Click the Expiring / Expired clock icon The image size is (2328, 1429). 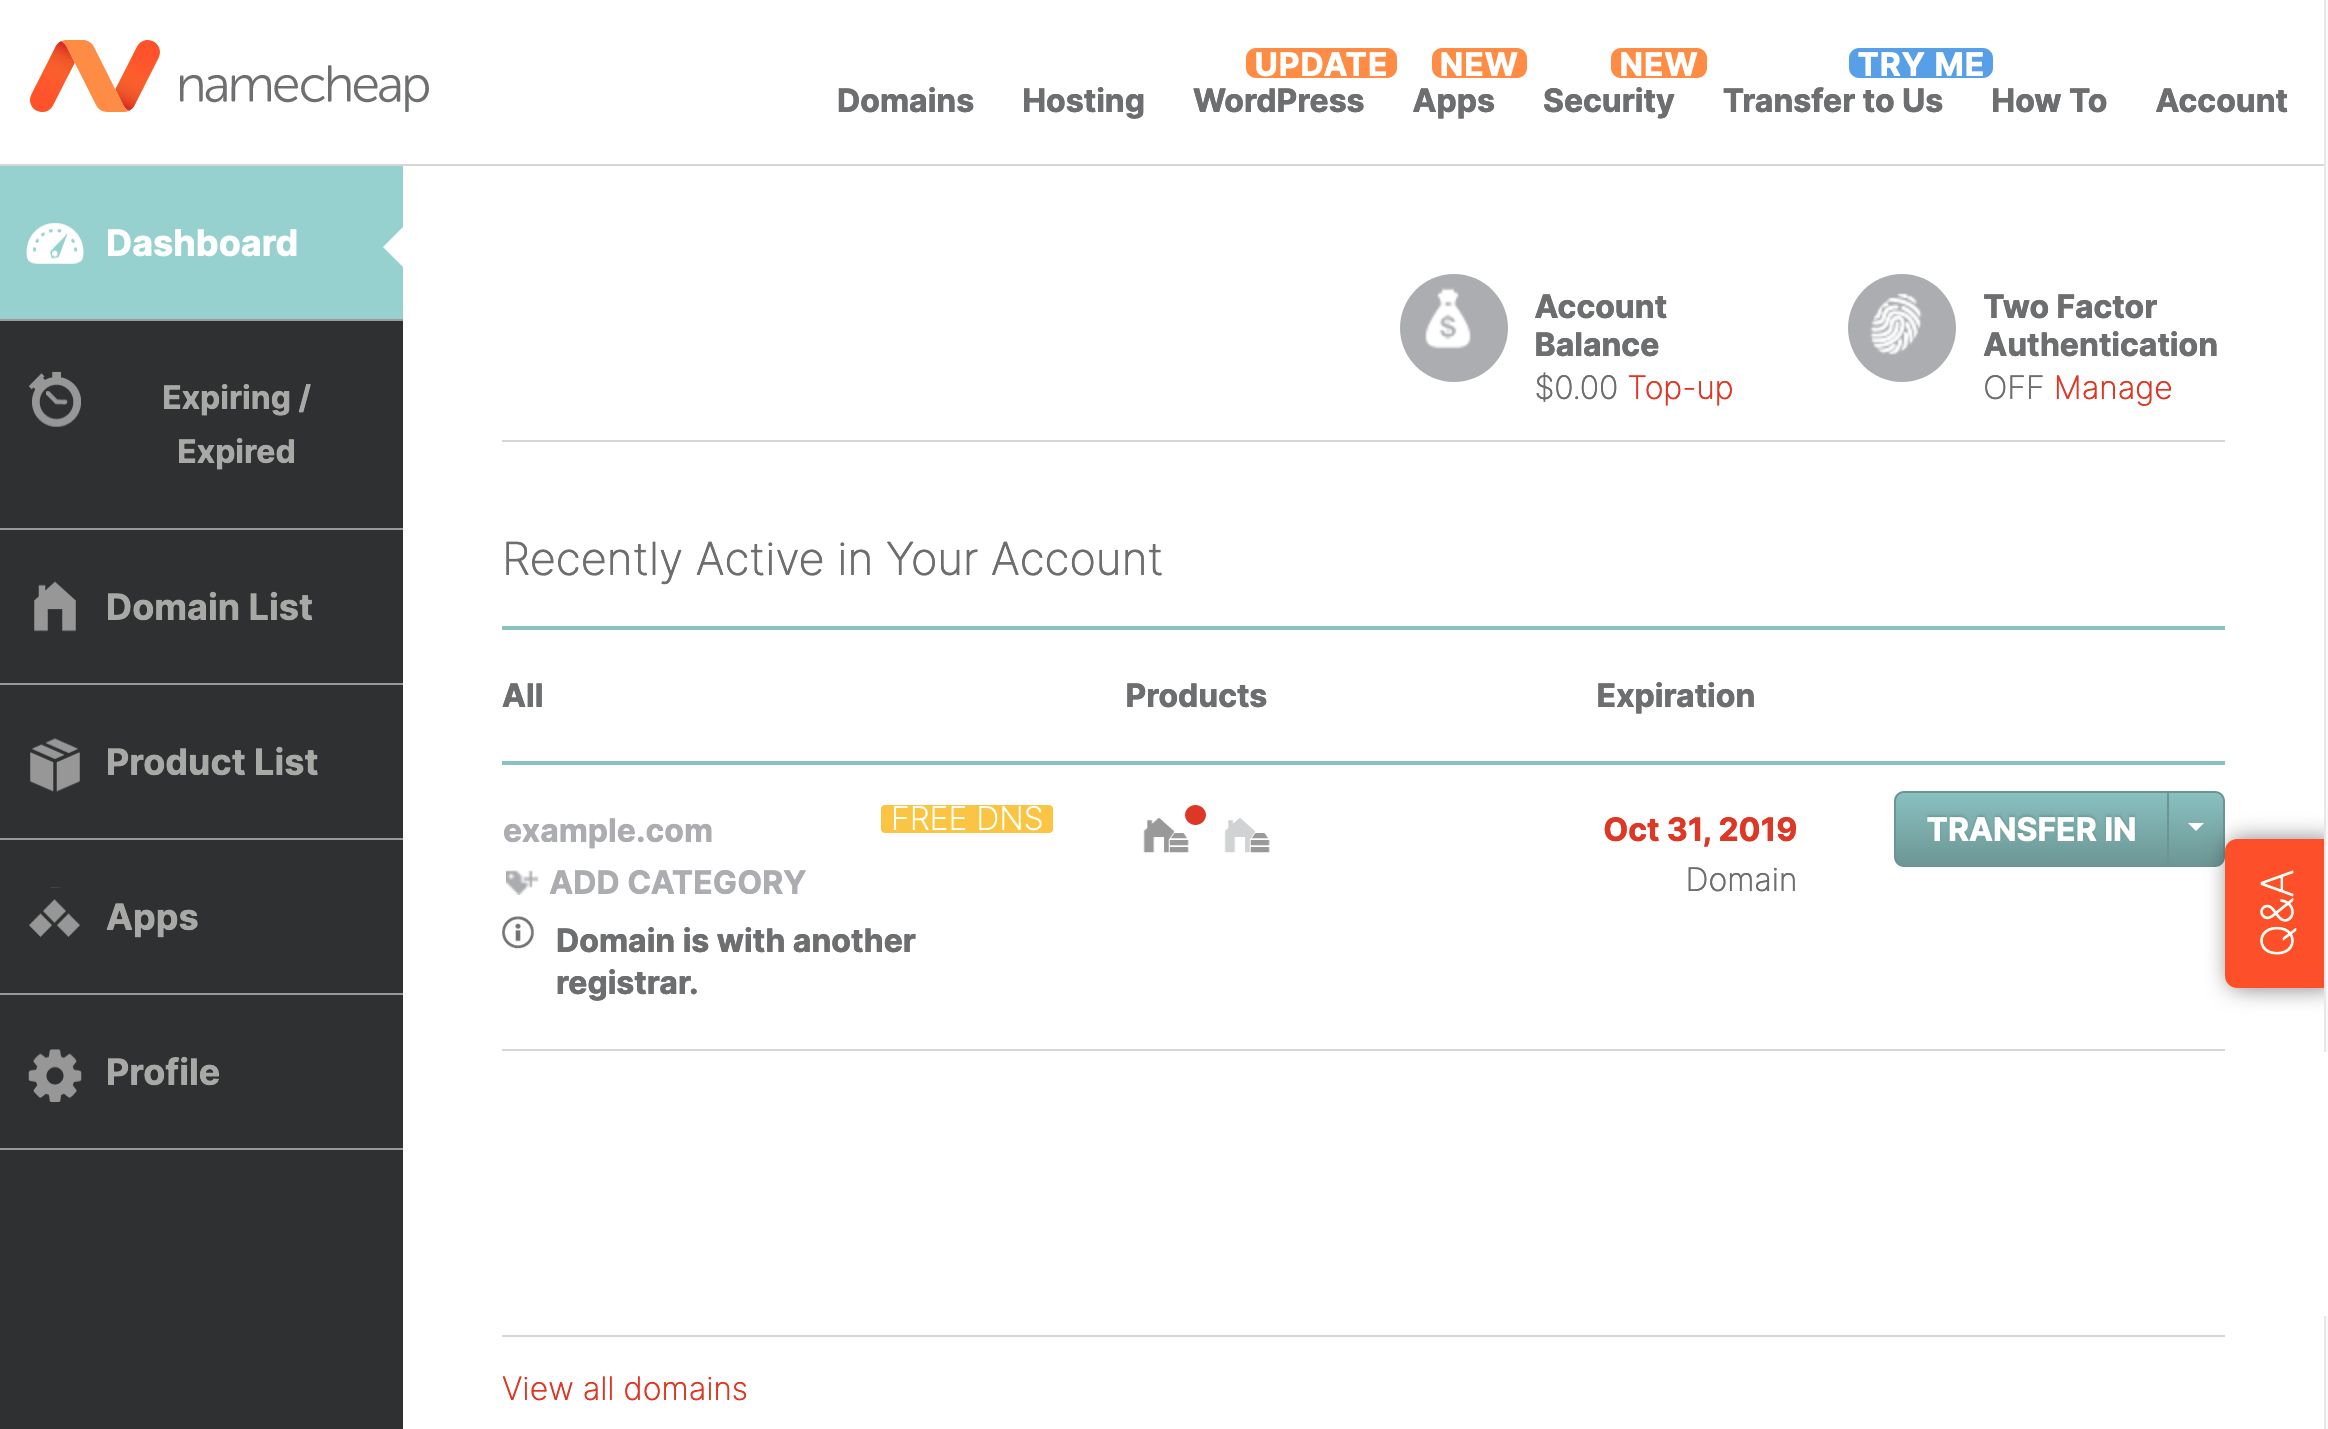tap(55, 399)
